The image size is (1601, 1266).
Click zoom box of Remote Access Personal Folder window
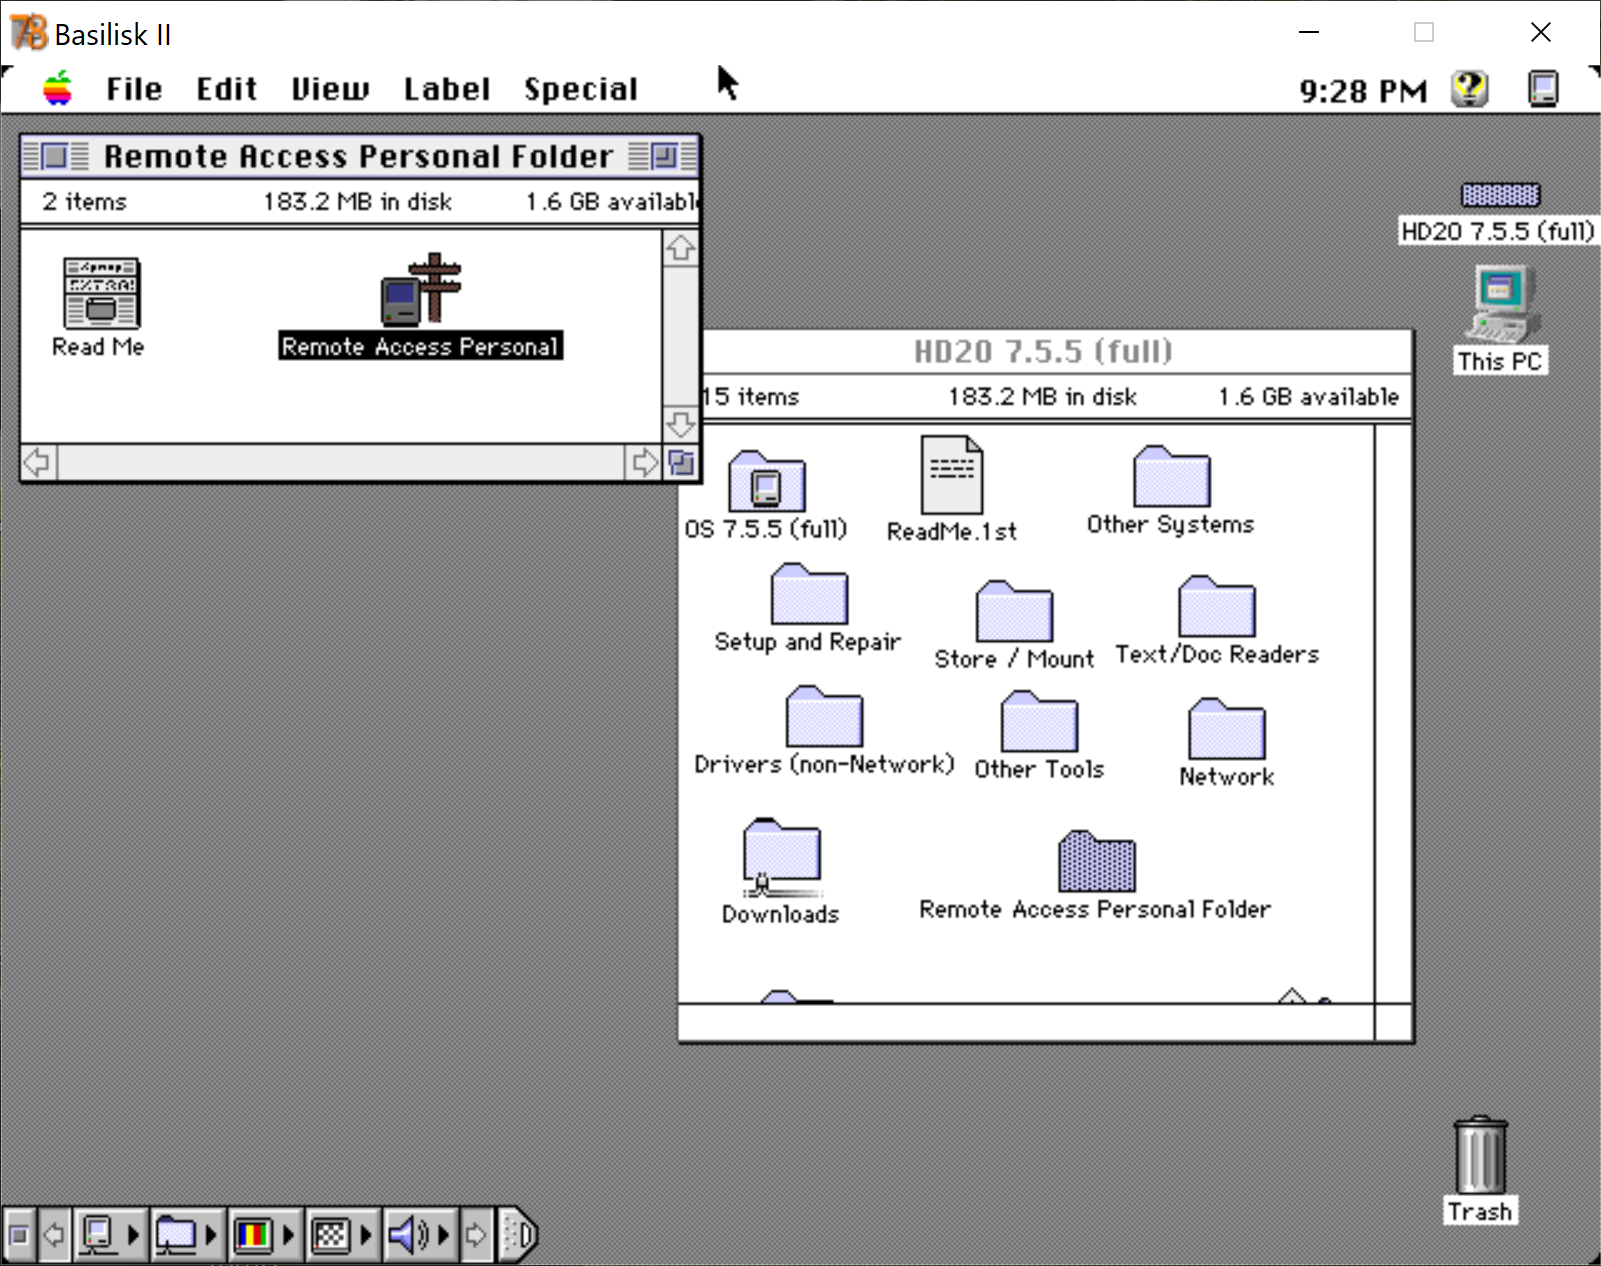(663, 156)
